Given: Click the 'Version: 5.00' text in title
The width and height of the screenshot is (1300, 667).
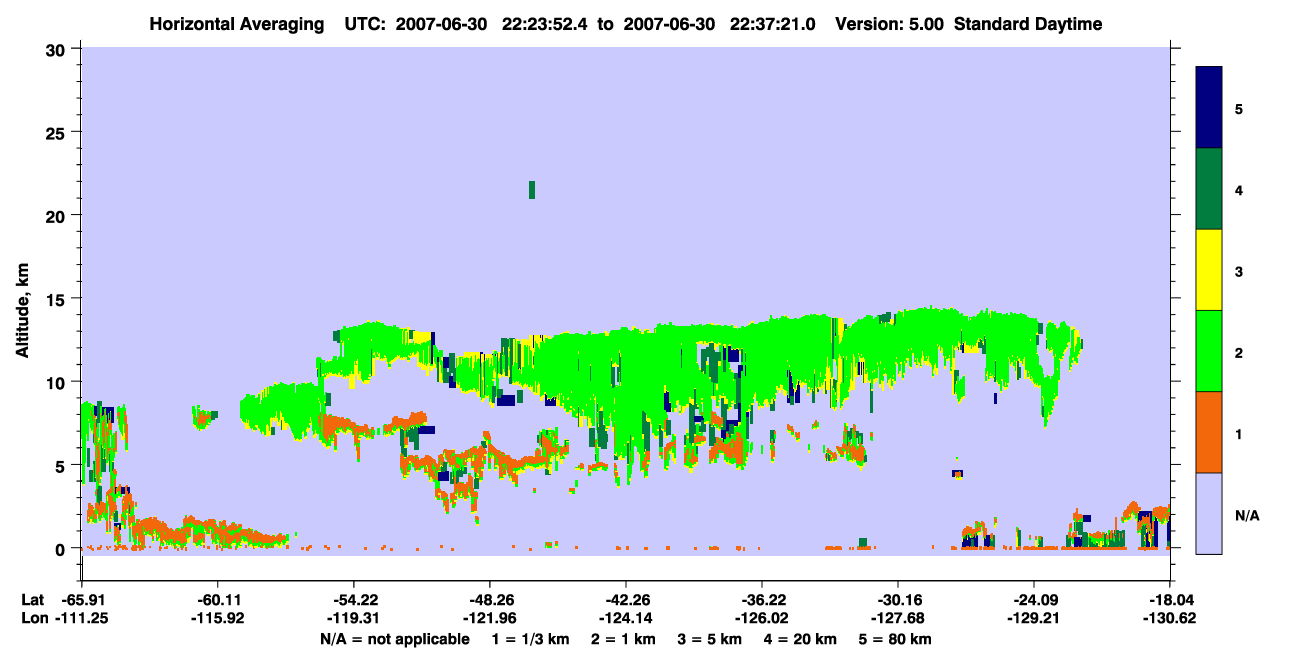Looking at the screenshot, I should click(x=891, y=24).
